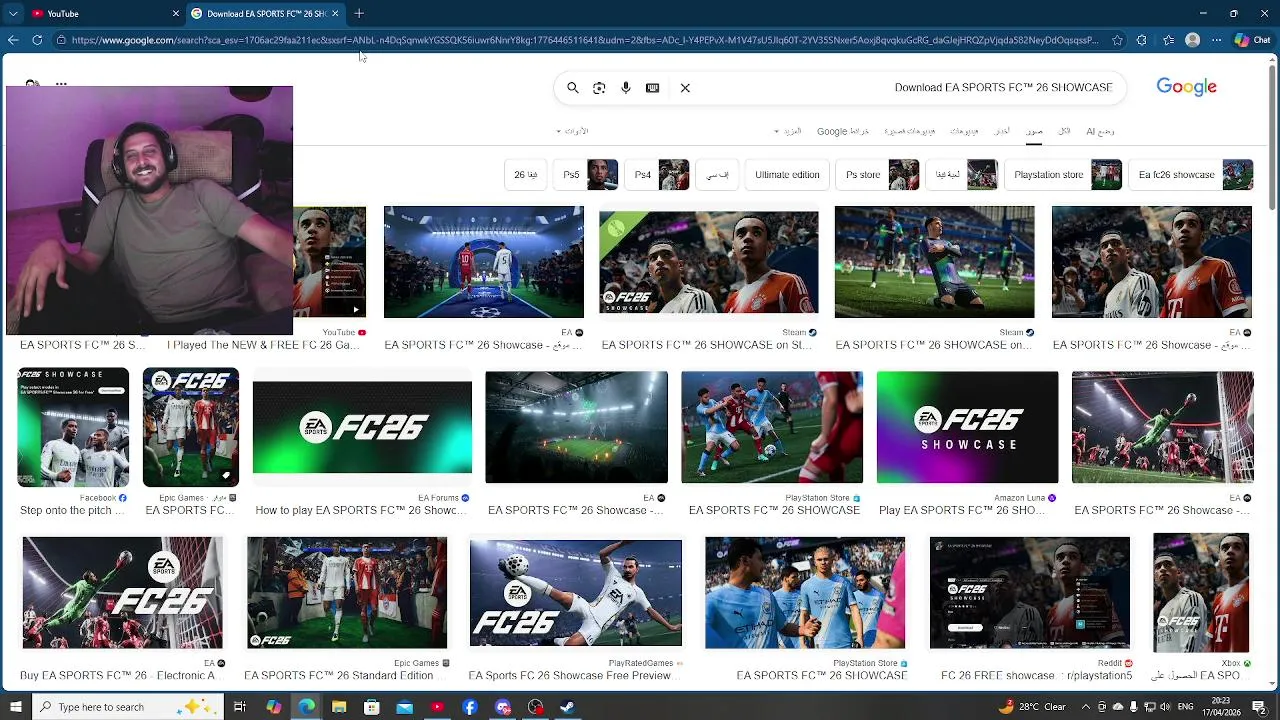Clear the search query with X
1280x720 pixels.
pos(685,88)
